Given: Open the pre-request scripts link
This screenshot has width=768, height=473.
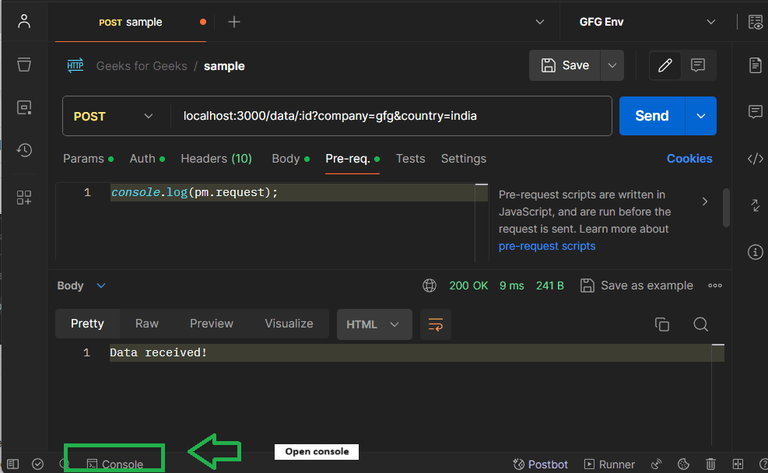Looking at the screenshot, I should click(x=547, y=246).
